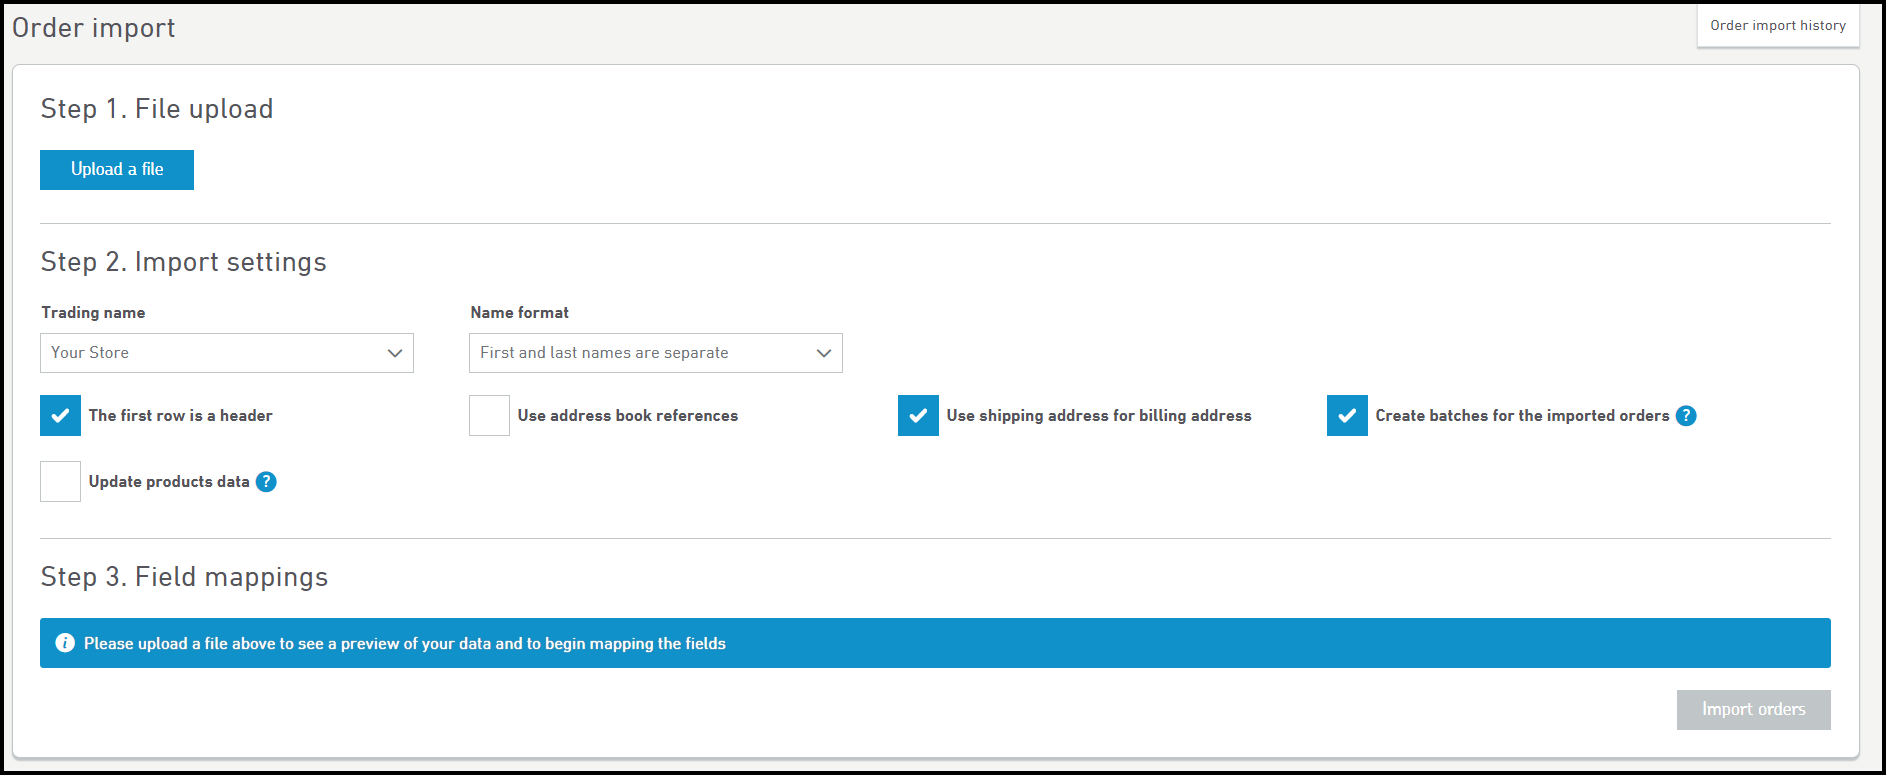Click the Step 1. File upload heading
Screen dimensions: 1886x775
pos(157,109)
